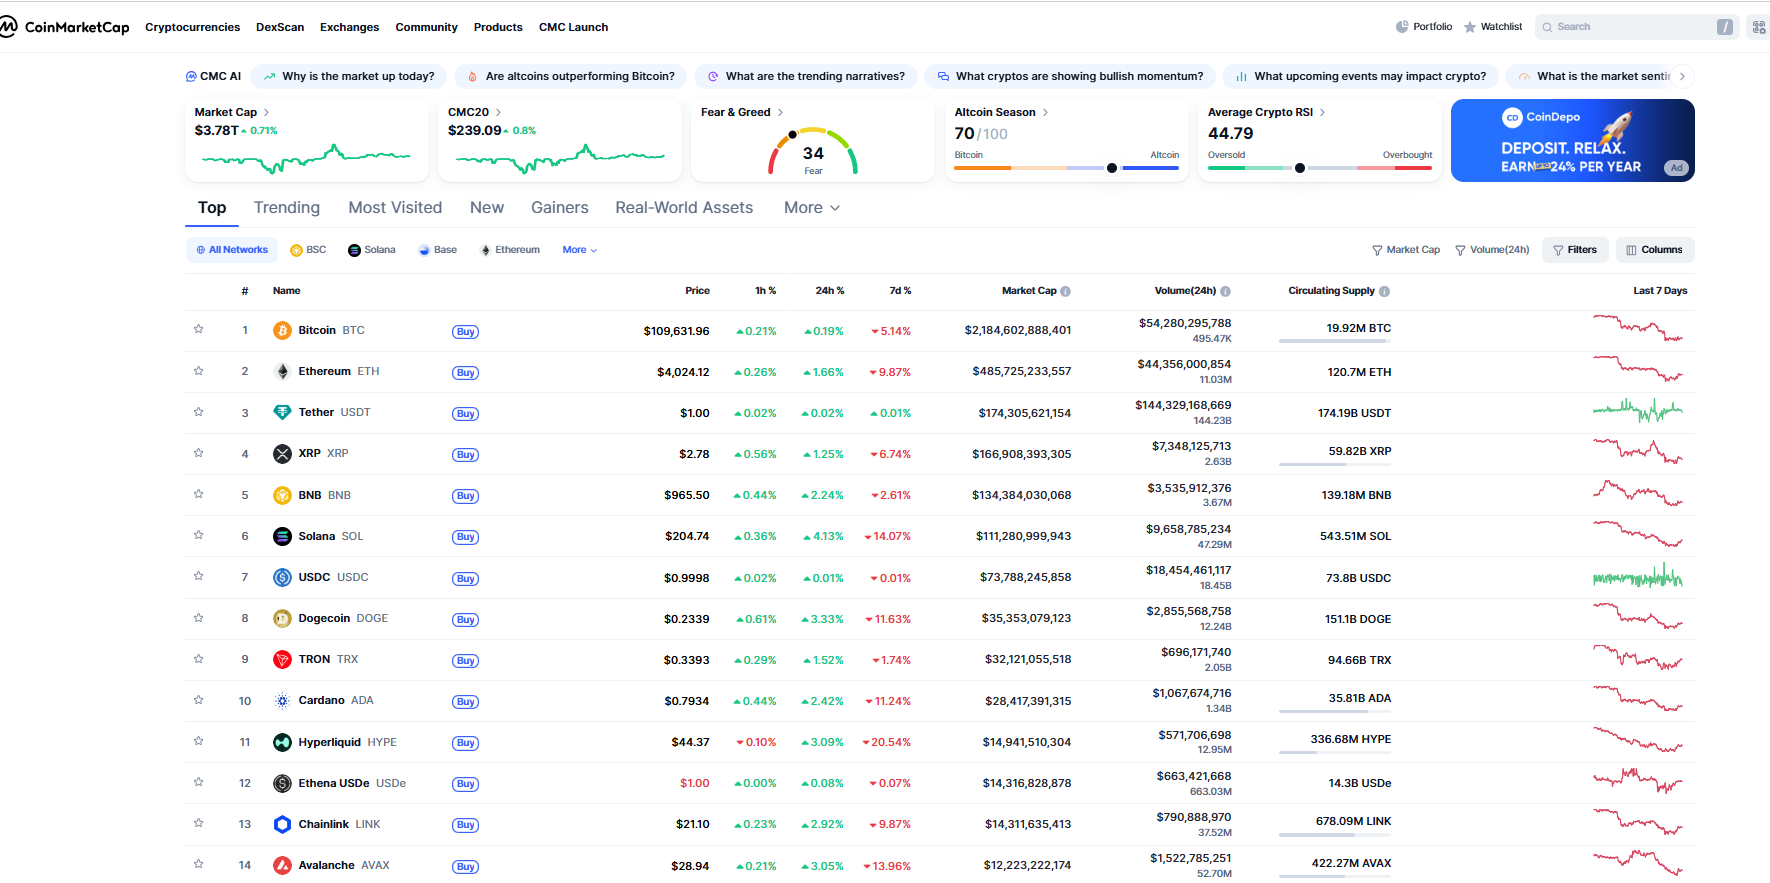Expand the More networks dropdown

pos(579,250)
